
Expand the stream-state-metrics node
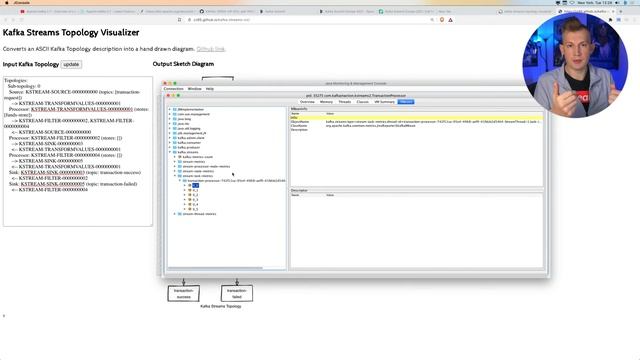pos(175,171)
